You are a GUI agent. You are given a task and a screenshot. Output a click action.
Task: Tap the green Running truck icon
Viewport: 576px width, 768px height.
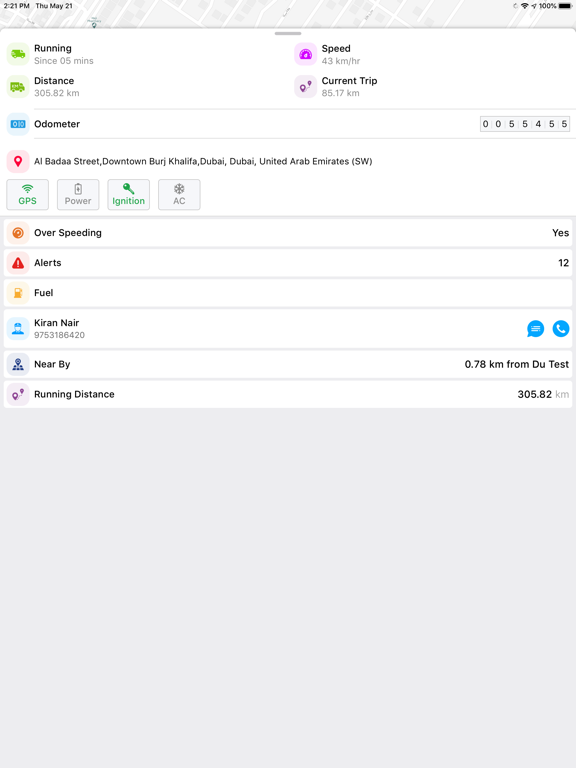pyautogui.click(x=18, y=54)
